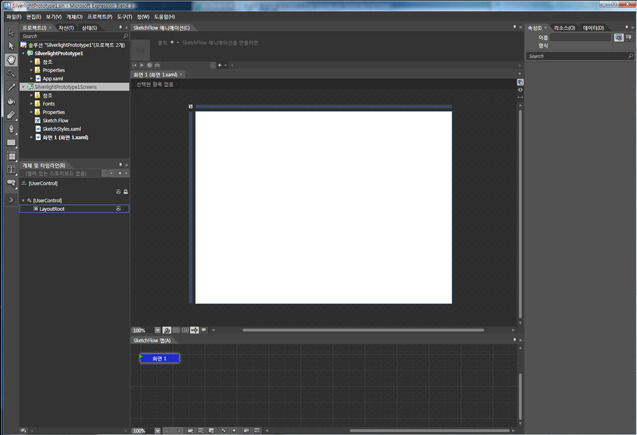Toggle snapping to snaplines button
The width and height of the screenshot is (637, 435).
[195, 330]
